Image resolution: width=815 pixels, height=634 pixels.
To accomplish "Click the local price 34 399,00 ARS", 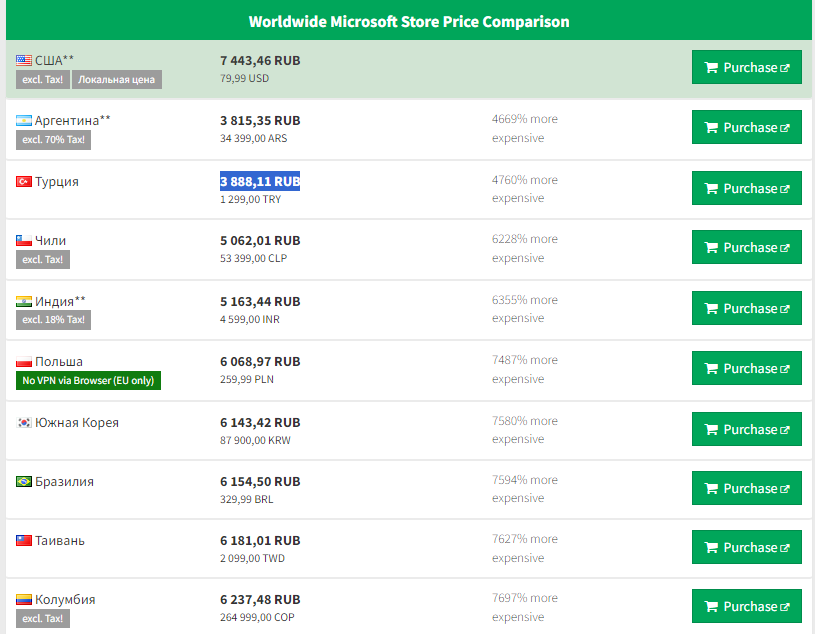I will [x=254, y=138].
